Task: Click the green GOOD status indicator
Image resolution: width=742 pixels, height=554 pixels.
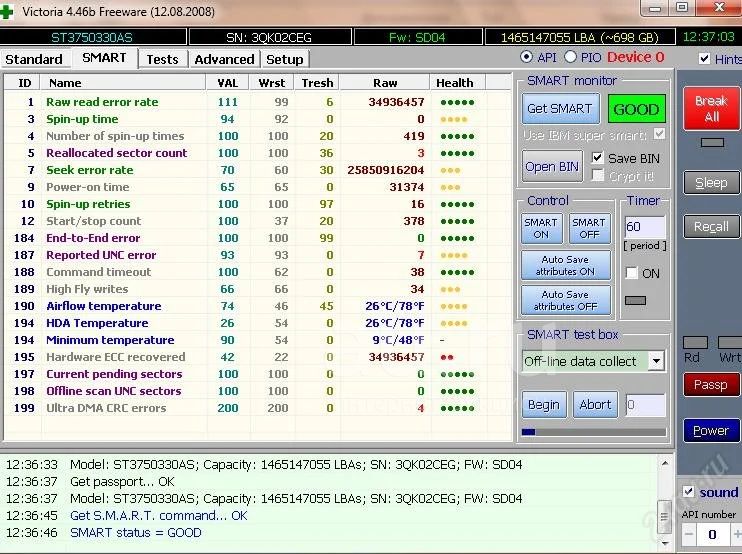Action: pos(636,109)
